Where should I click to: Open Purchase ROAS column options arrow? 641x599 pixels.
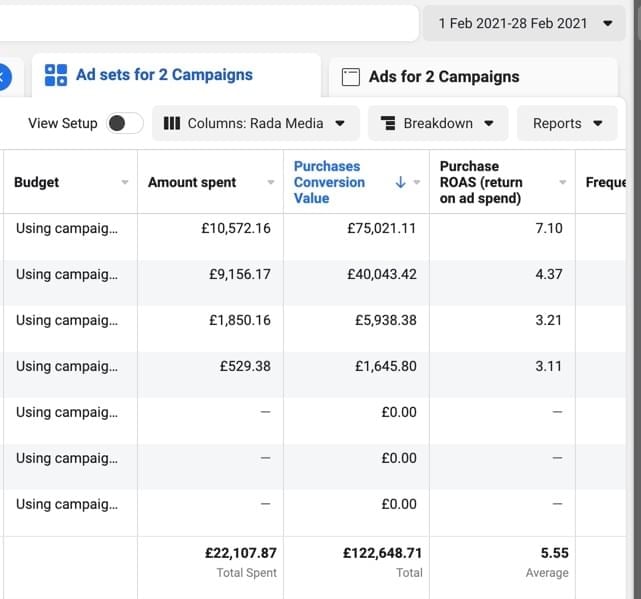tap(562, 182)
